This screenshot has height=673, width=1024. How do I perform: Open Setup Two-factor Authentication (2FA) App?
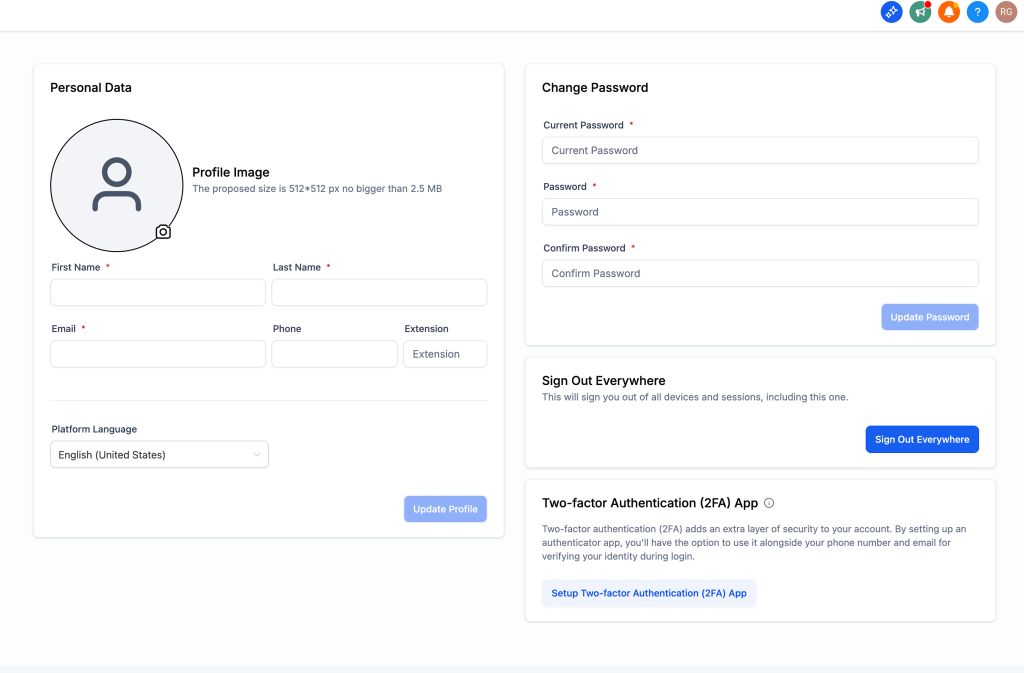[649, 593]
